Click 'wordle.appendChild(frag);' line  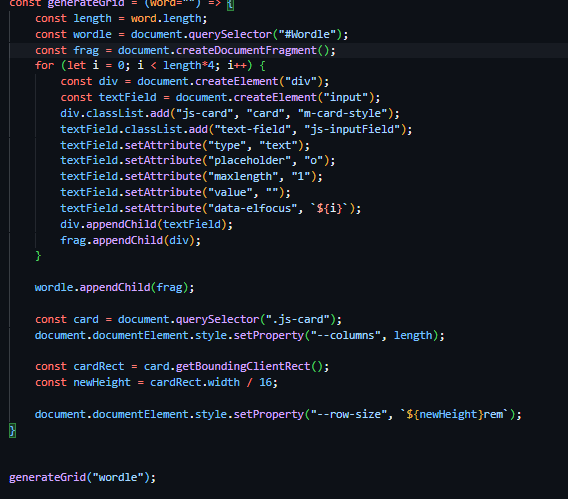[x=114, y=288]
